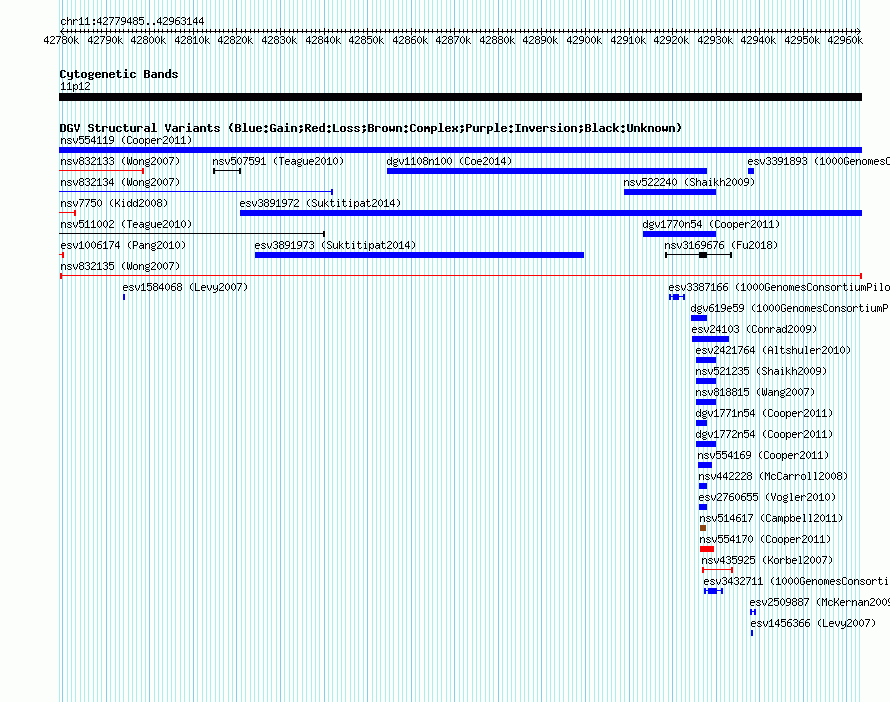Click the chr11:42779485..42963144 coordinates text
The image size is (890, 702).
coord(132,21)
